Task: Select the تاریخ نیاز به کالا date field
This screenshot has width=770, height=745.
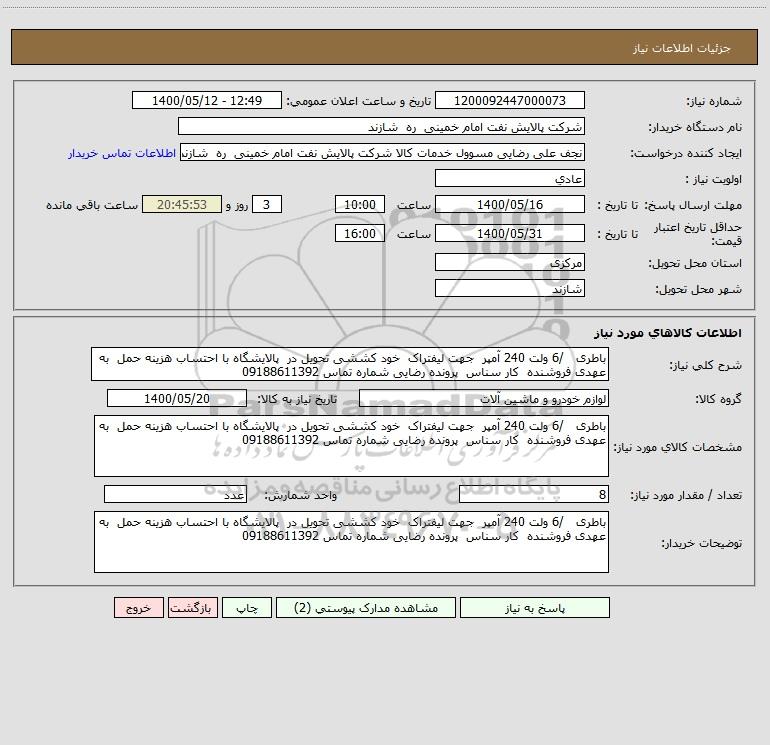Action: click(176, 399)
